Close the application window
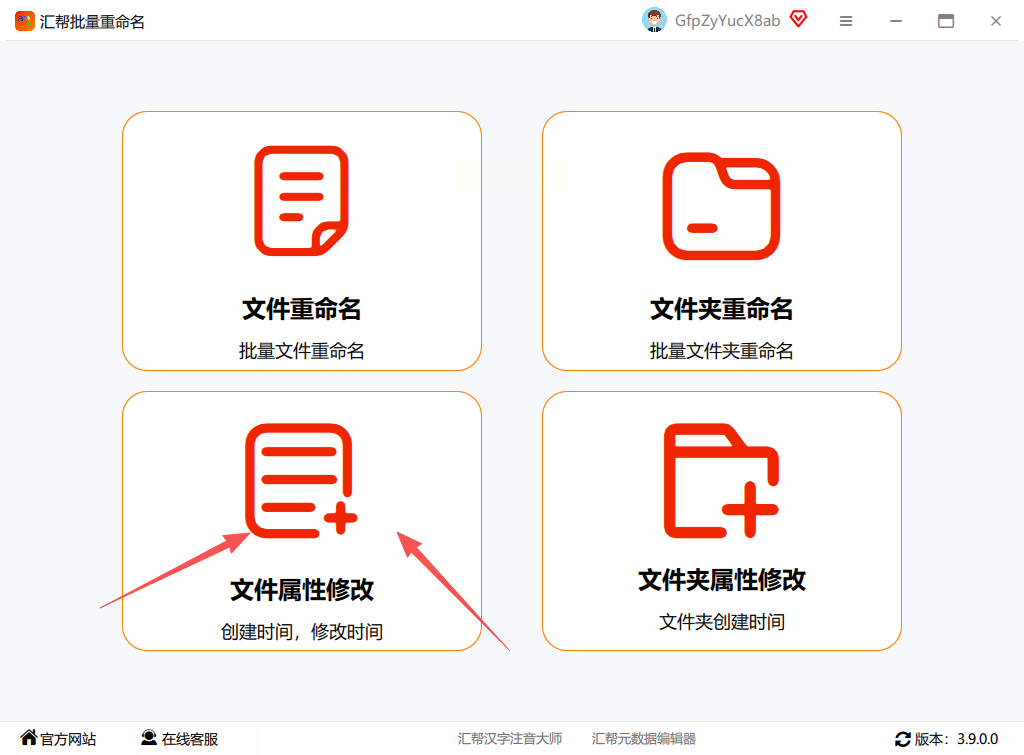 [x=996, y=22]
